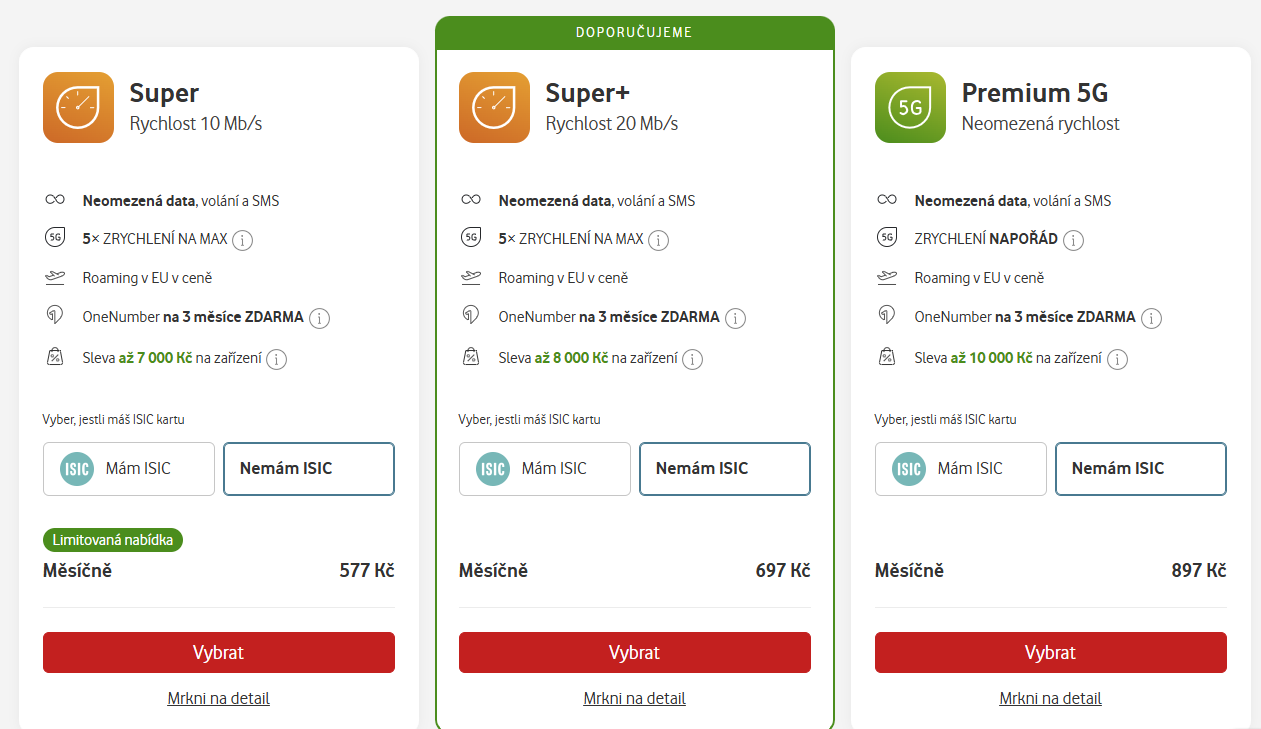Image resolution: width=1261 pixels, height=729 pixels.
Task: Select Mám ISIC for Premium 5G plan
Action: (961, 469)
